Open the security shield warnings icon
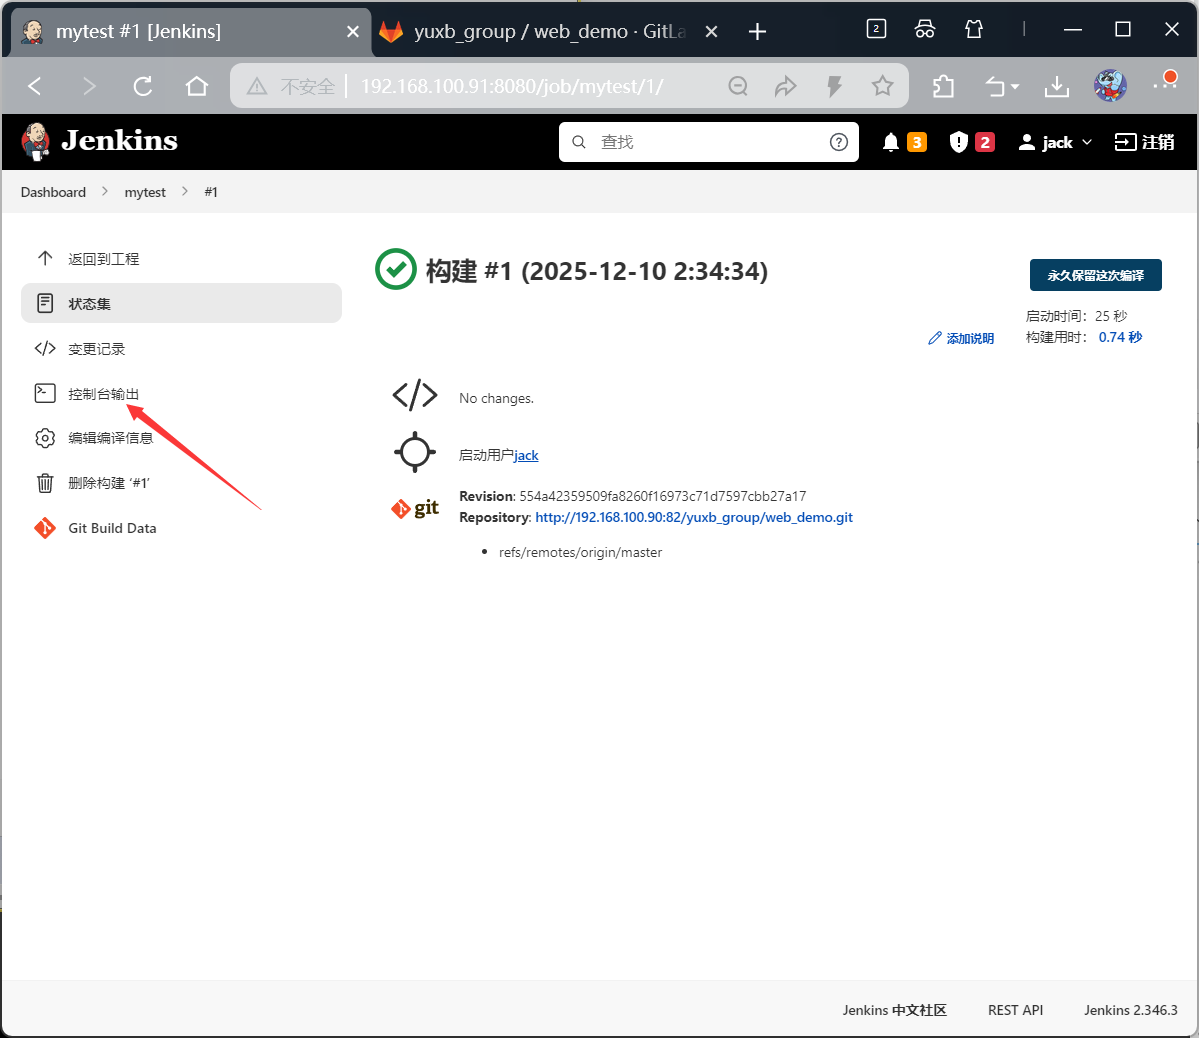Image resolution: width=1199 pixels, height=1038 pixels. (x=958, y=142)
